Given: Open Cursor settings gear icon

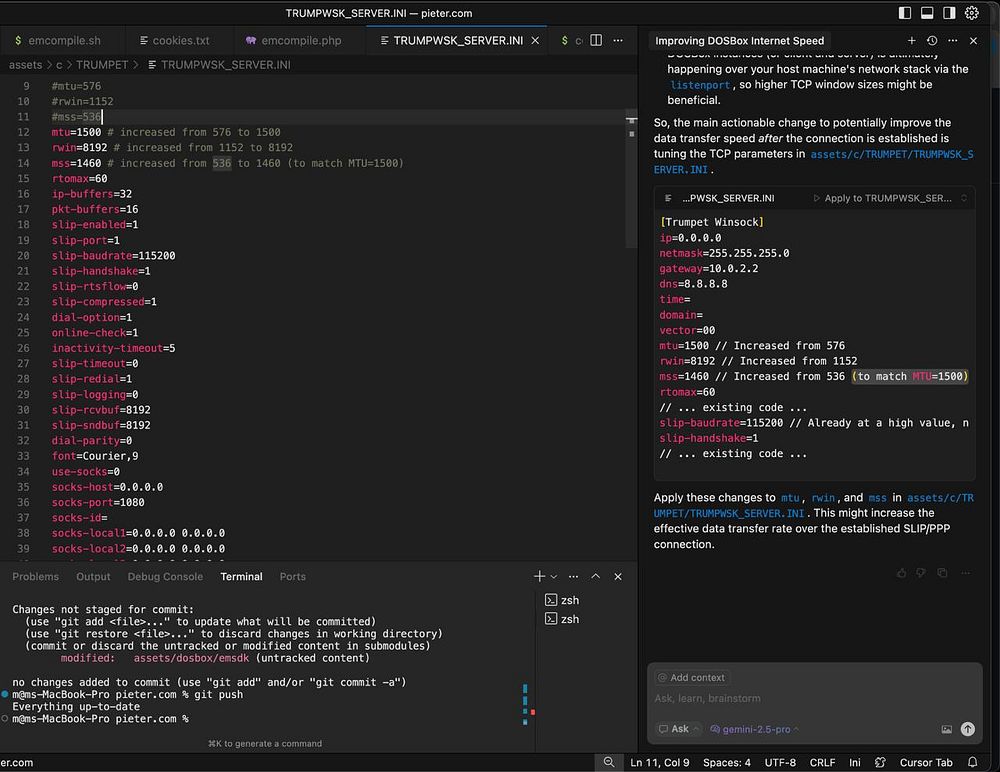Looking at the screenshot, I should (971, 13).
